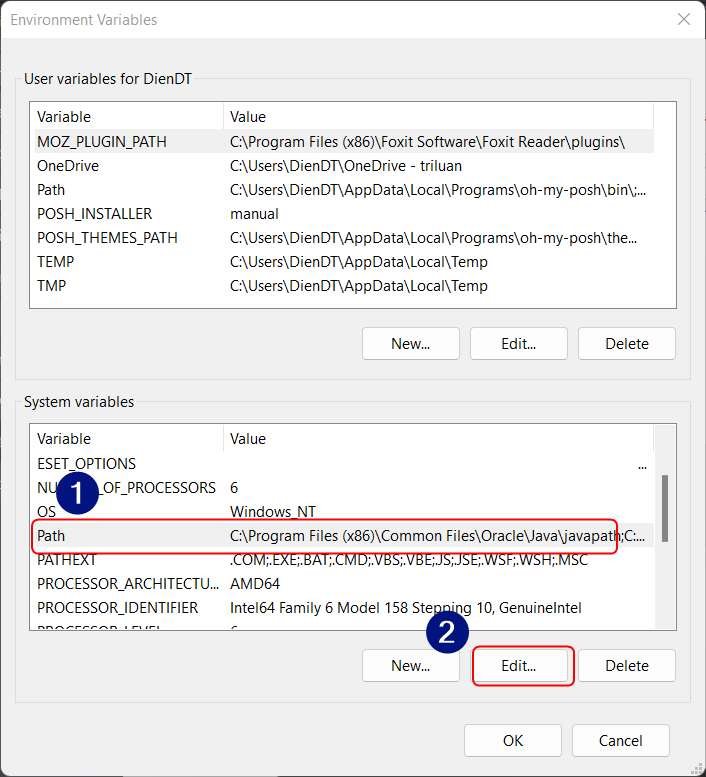Confirm the dialog with OK
Viewport: 706px width, 777px height.
coord(512,741)
